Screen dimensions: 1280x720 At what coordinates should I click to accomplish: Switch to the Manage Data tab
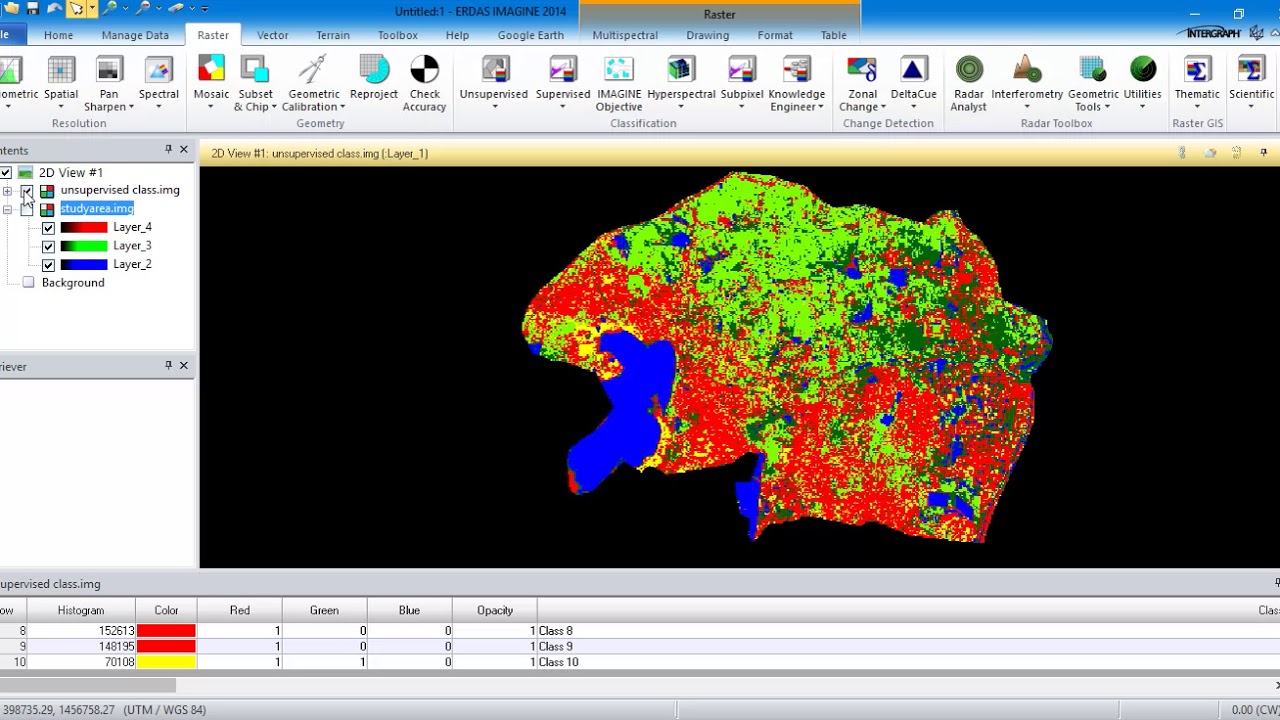point(135,35)
